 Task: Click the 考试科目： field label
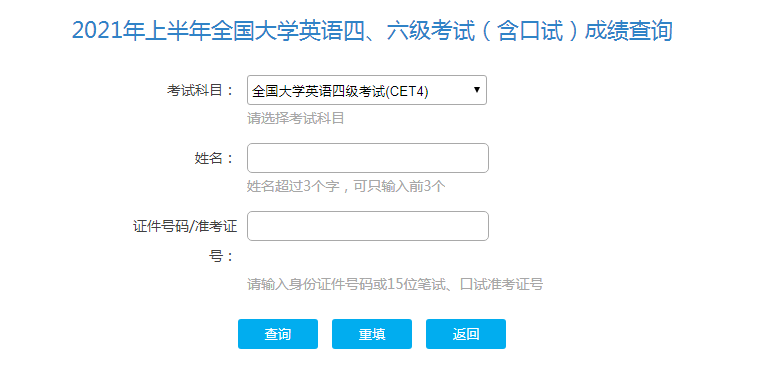pyautogui.click(x=201, y=90)
